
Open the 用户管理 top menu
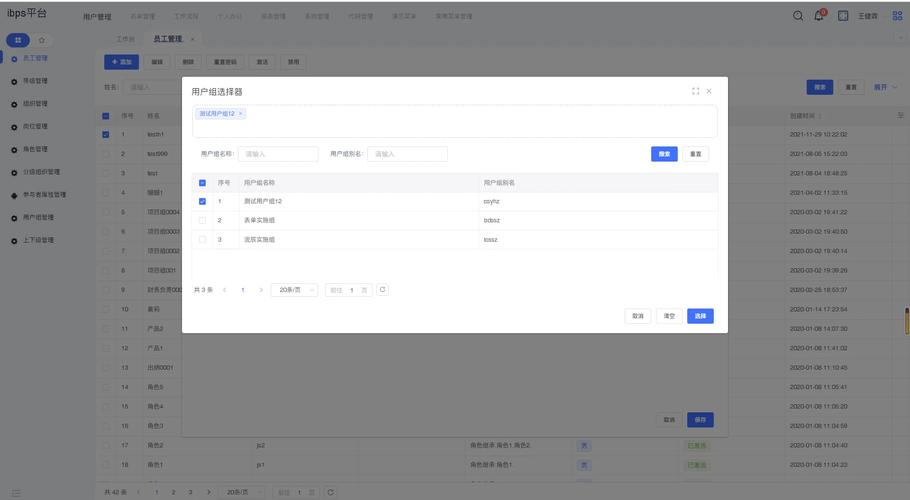(97, 17)
